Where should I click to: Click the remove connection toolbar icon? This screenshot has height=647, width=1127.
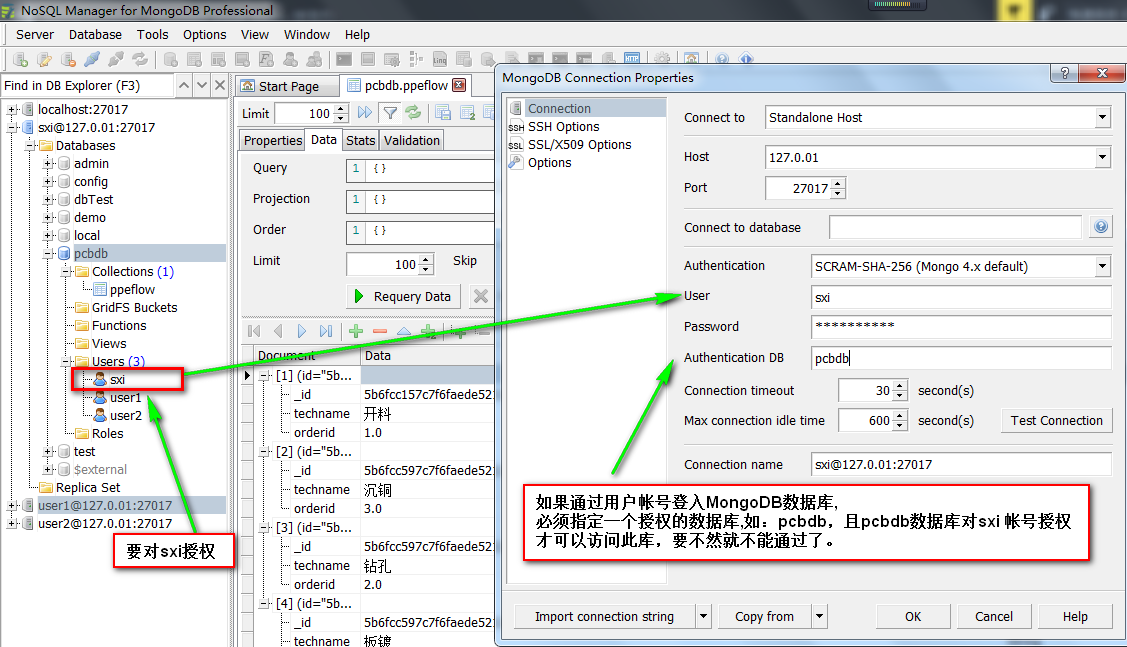pyautogui.click(x=68, y=60)
